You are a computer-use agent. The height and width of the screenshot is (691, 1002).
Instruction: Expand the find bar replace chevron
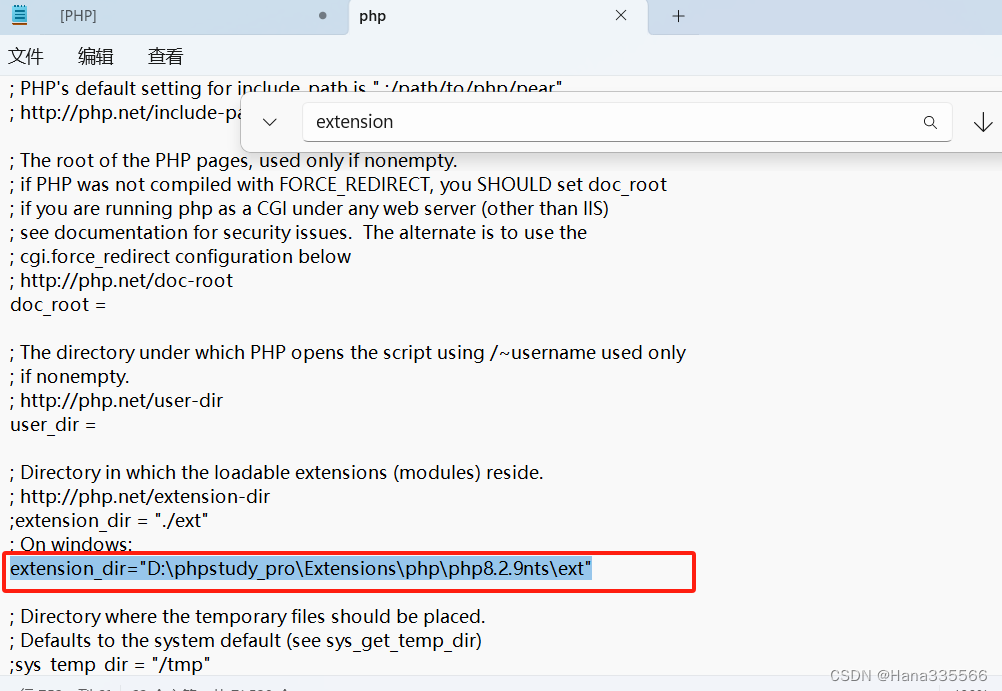click(x=270, y=122)
